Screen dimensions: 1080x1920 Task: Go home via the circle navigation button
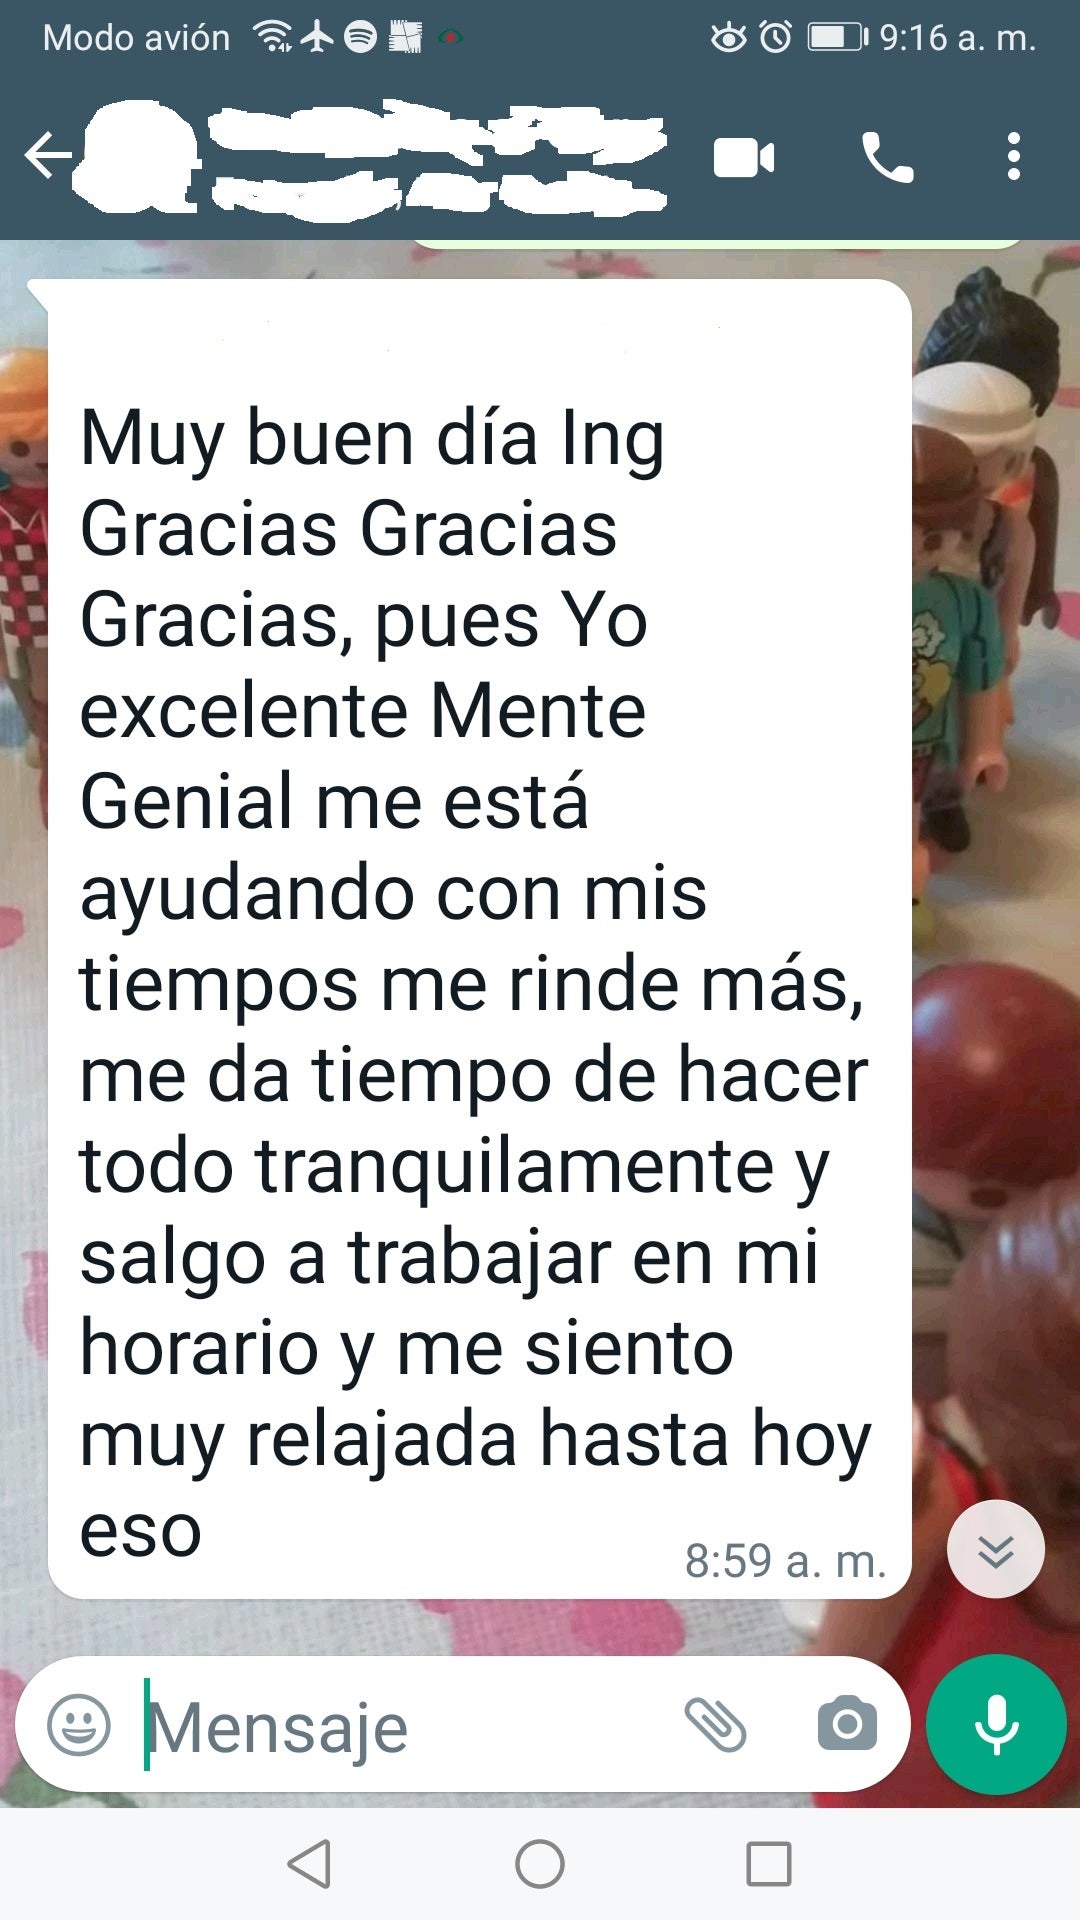[x=540, y=1864]
